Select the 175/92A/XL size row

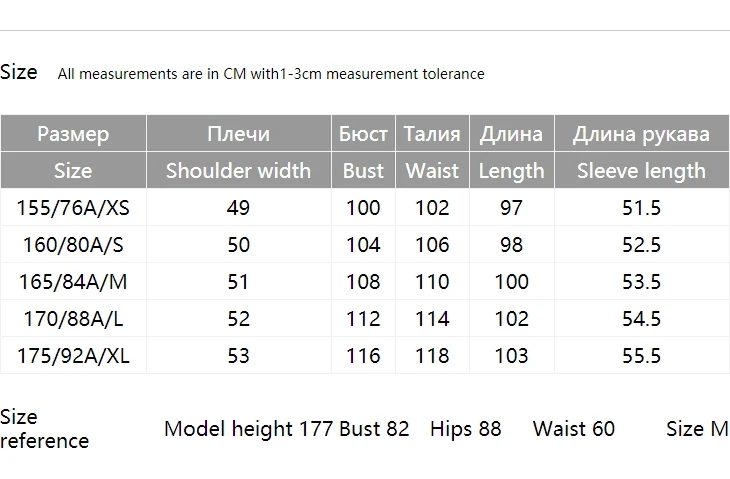[x=73, y=355]
